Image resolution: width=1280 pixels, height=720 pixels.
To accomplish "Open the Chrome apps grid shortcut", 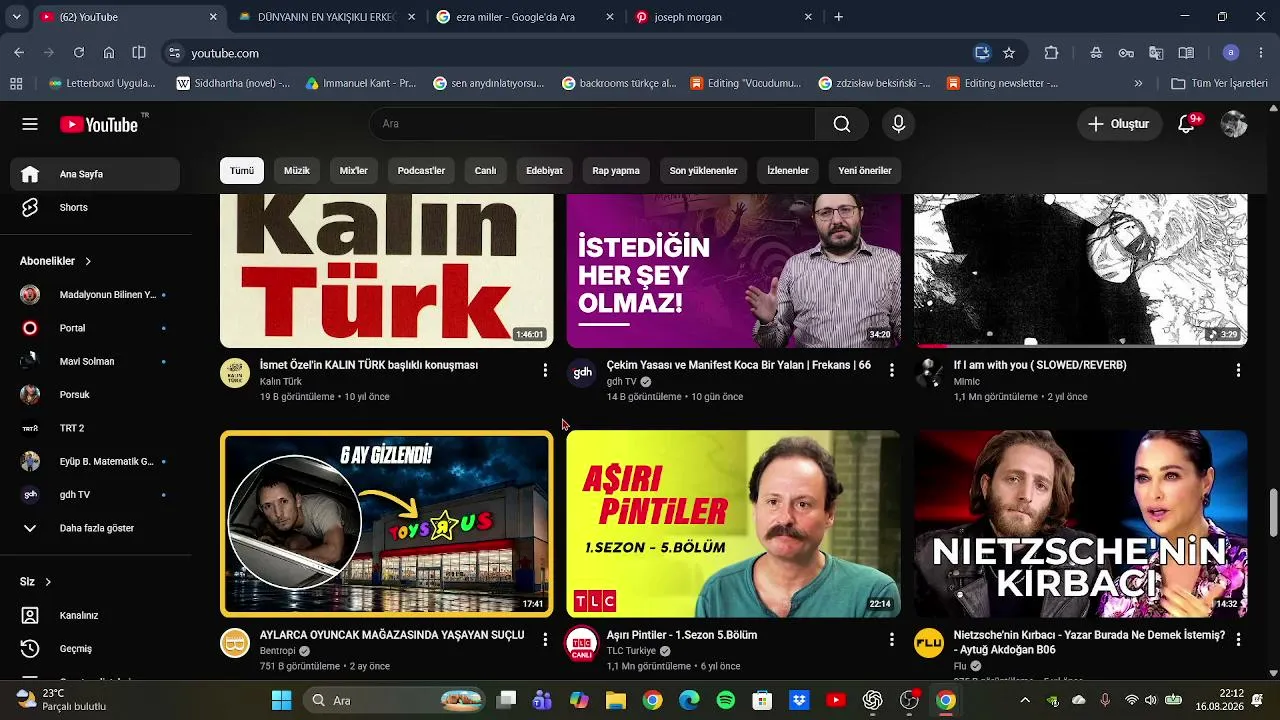I will 16,84.
